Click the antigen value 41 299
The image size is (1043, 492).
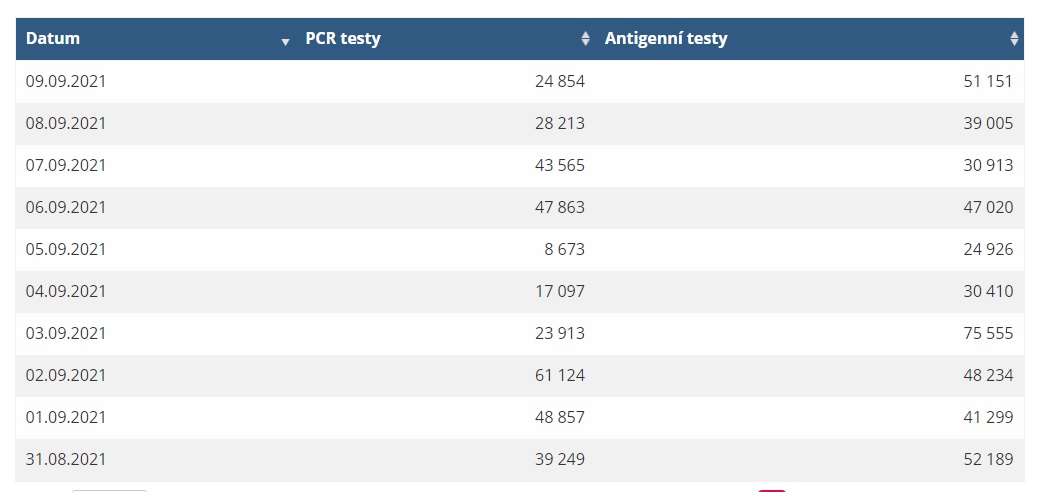tap(988, 417)
